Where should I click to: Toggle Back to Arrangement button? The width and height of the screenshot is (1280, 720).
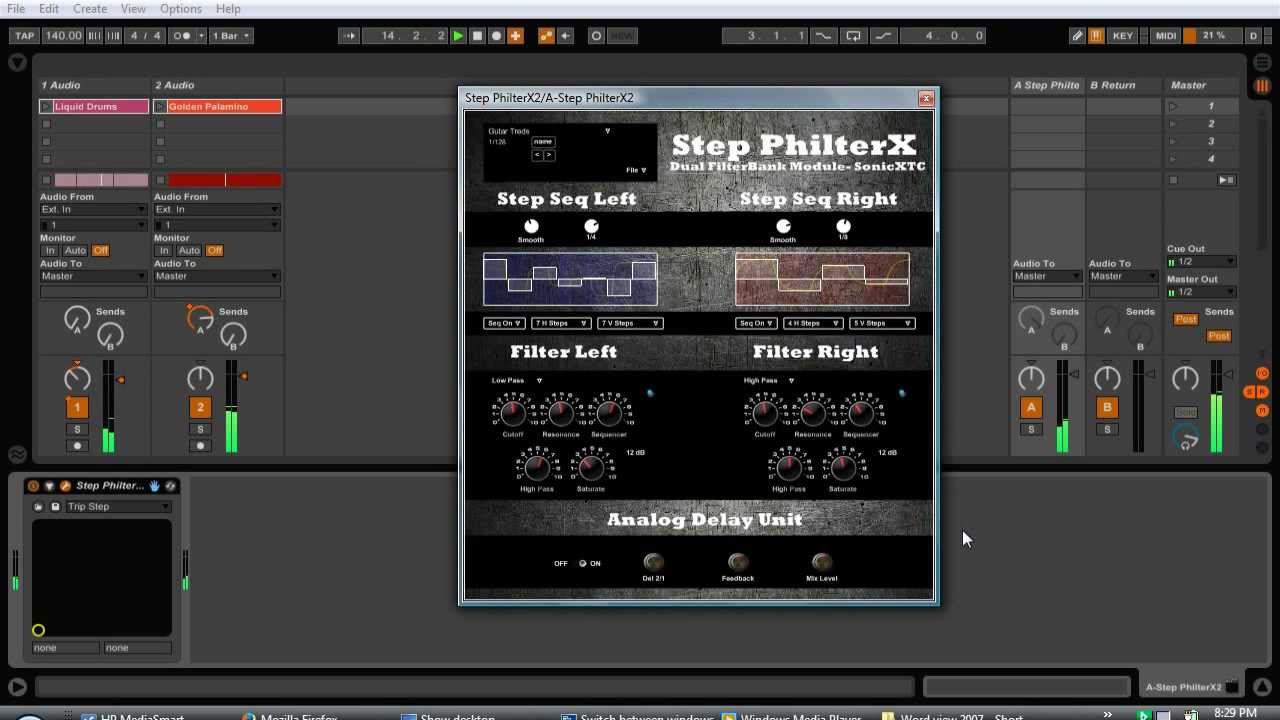565,36
